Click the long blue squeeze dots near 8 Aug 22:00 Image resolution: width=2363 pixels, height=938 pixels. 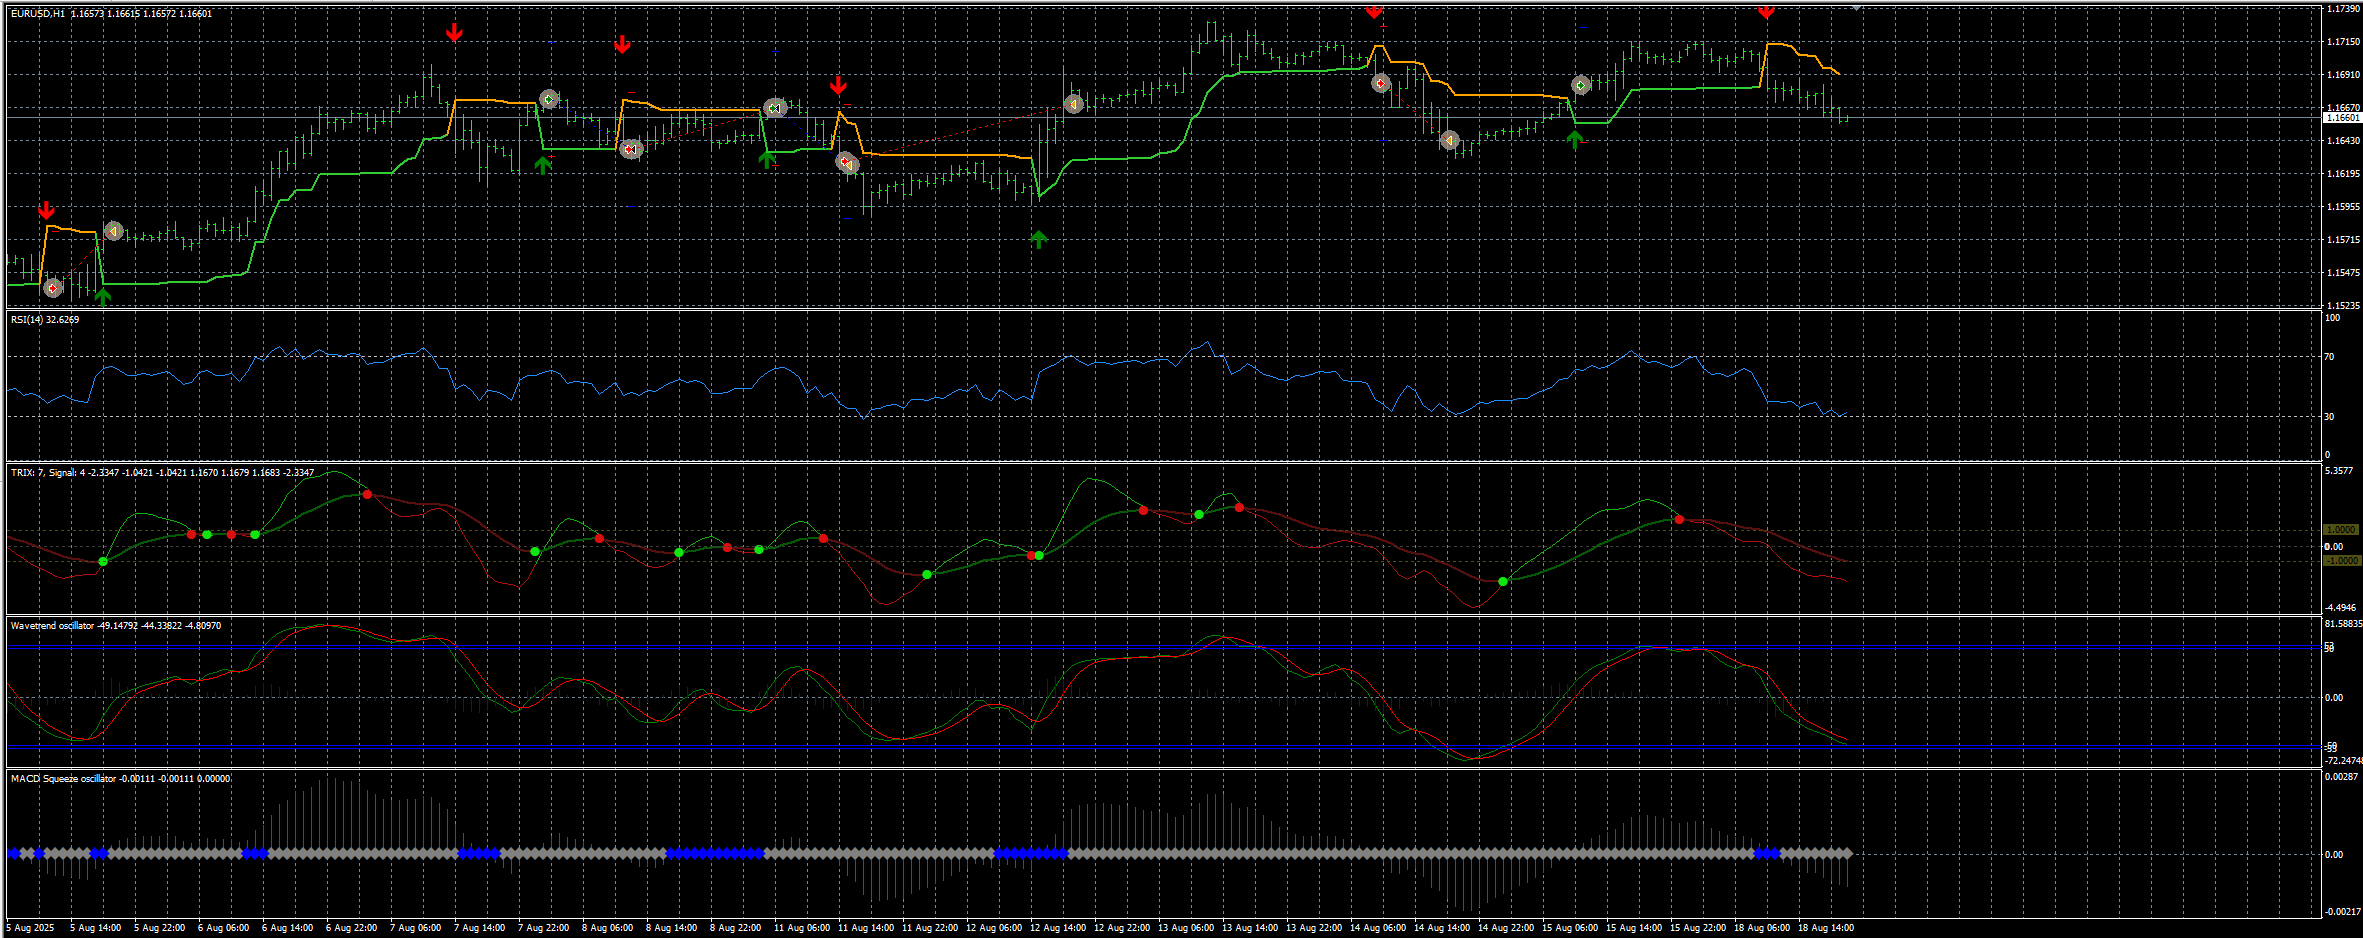[715, 853]
